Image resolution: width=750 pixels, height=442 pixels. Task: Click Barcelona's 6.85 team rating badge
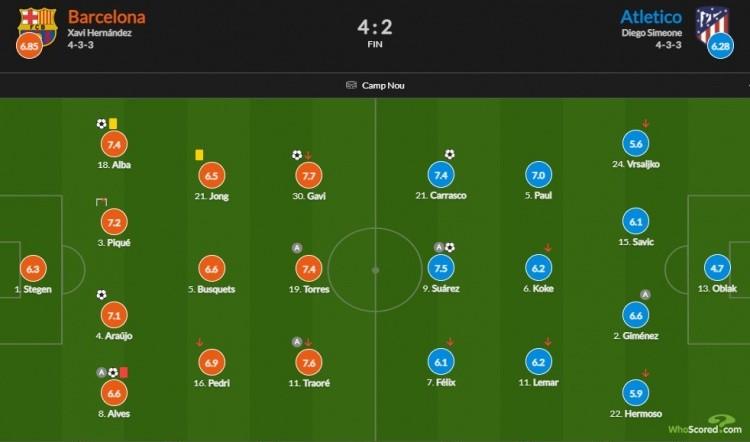[x=29, y=46]
